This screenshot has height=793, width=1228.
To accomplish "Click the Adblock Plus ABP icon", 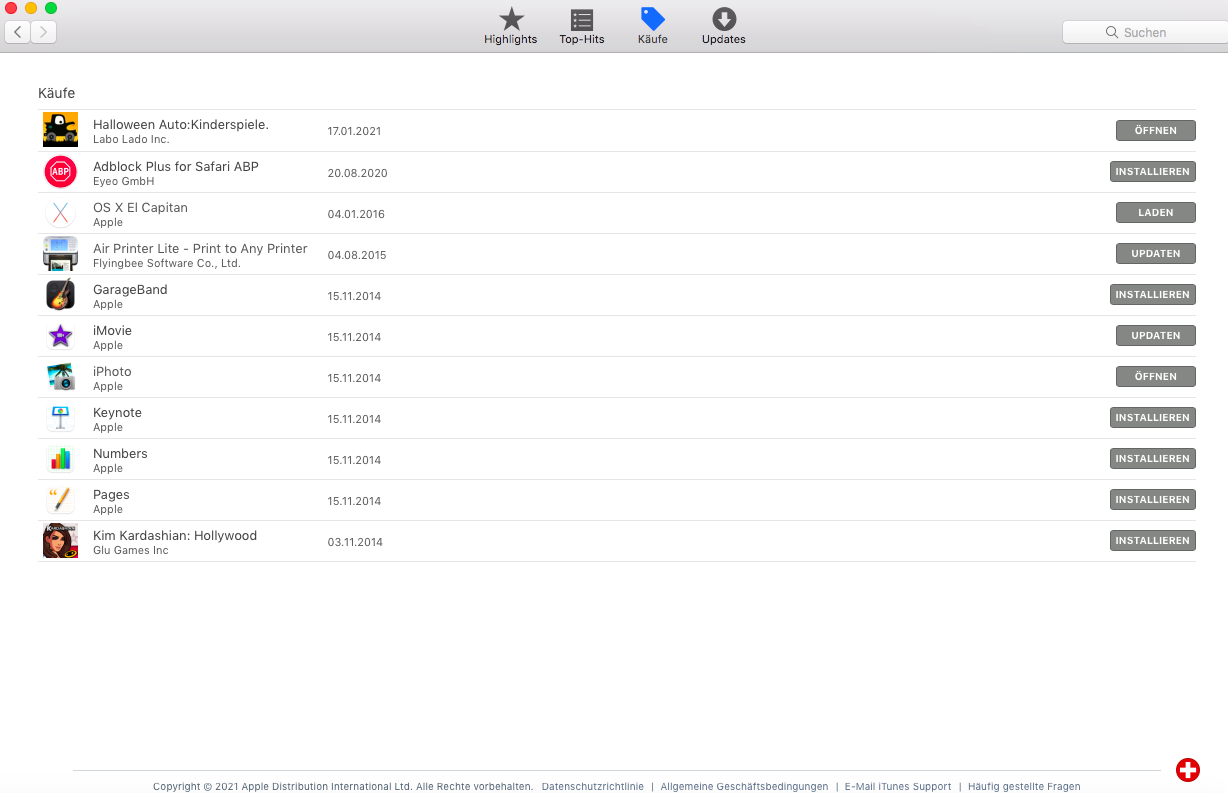I will click(60, 171).
